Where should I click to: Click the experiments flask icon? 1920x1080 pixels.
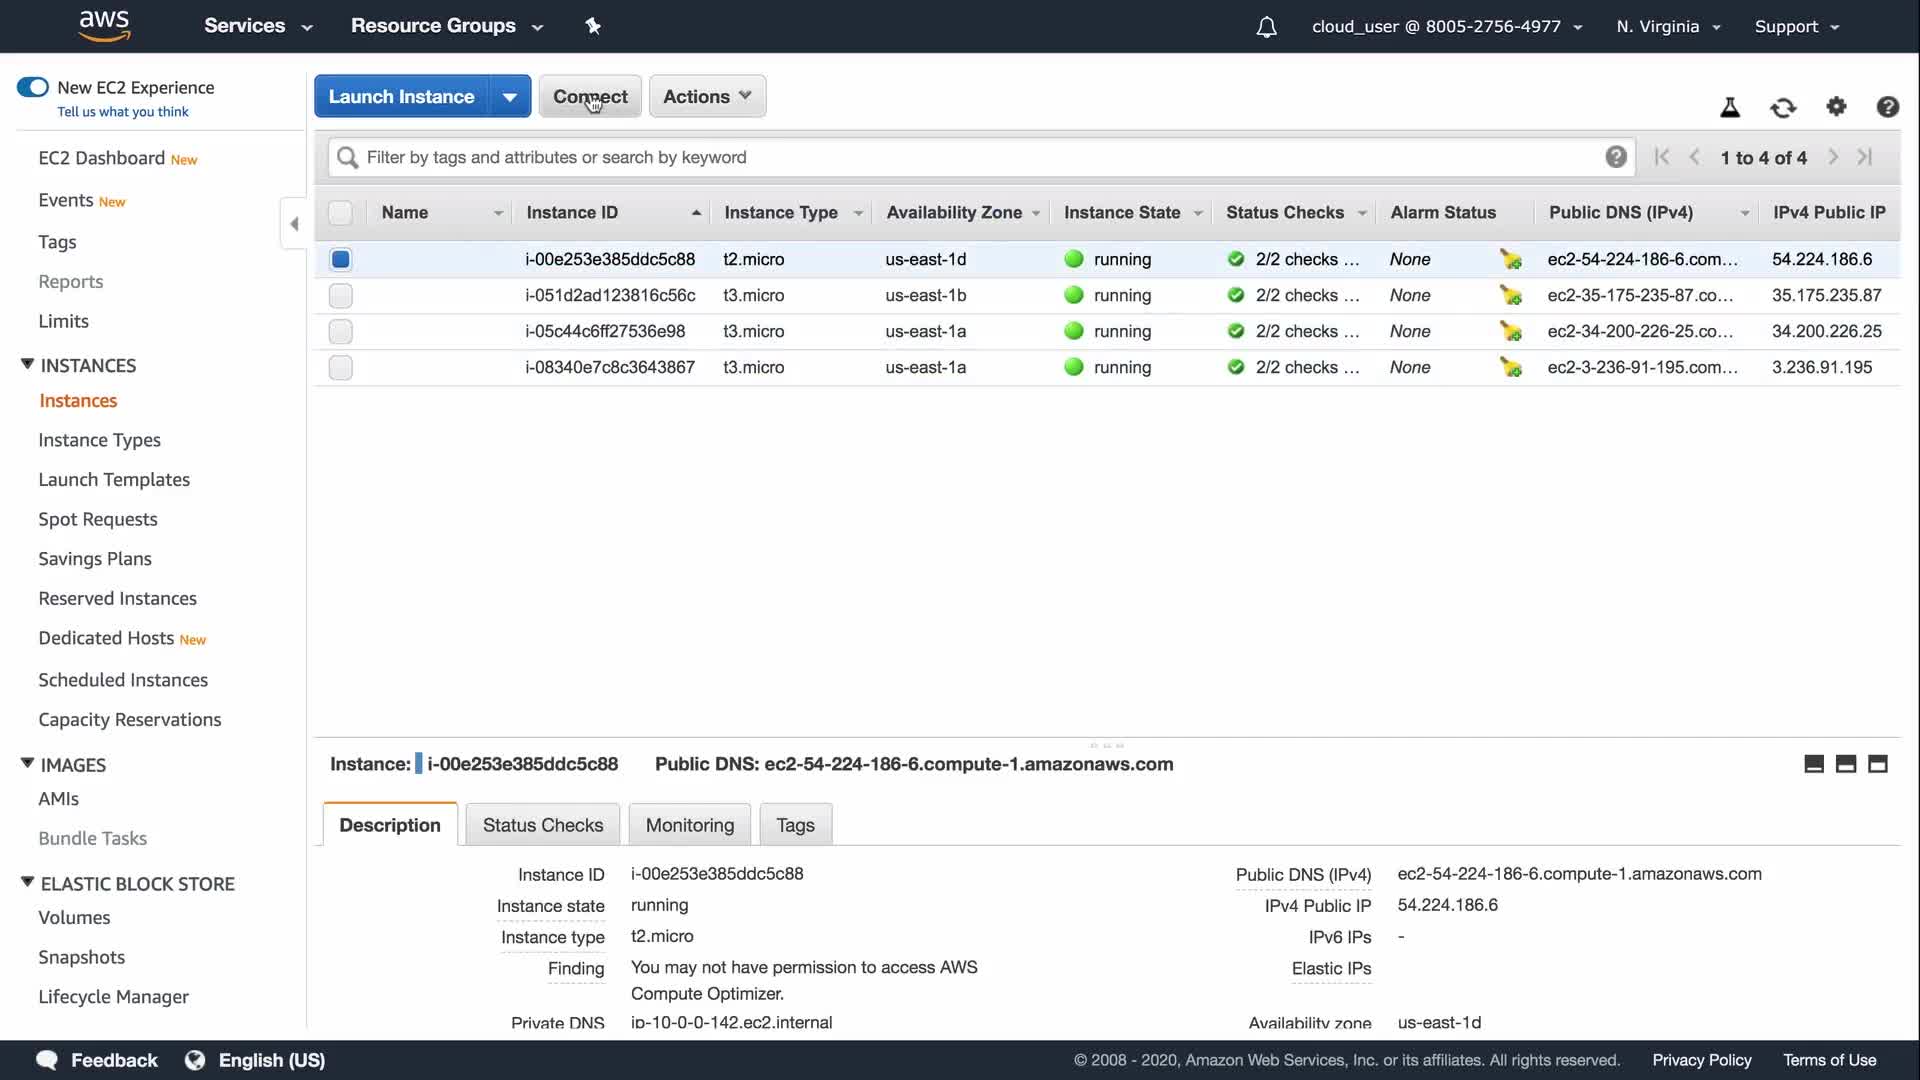click(1730, 107)
